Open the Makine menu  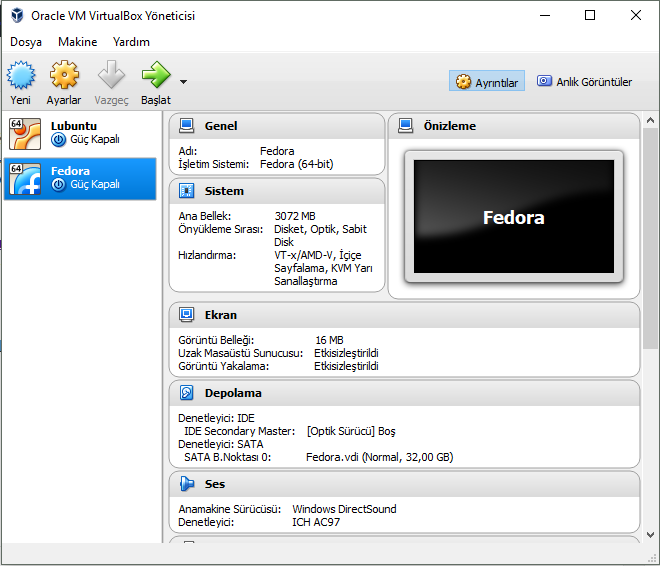pyautogui.click(x=77, y=42)
